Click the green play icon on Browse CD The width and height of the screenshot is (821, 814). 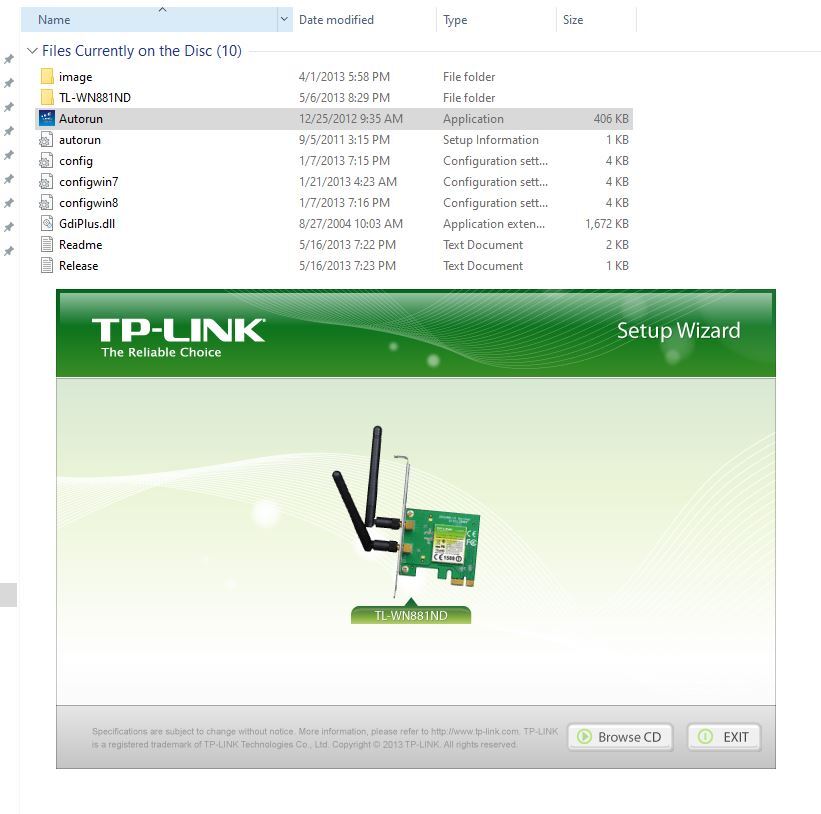[584, 737]
